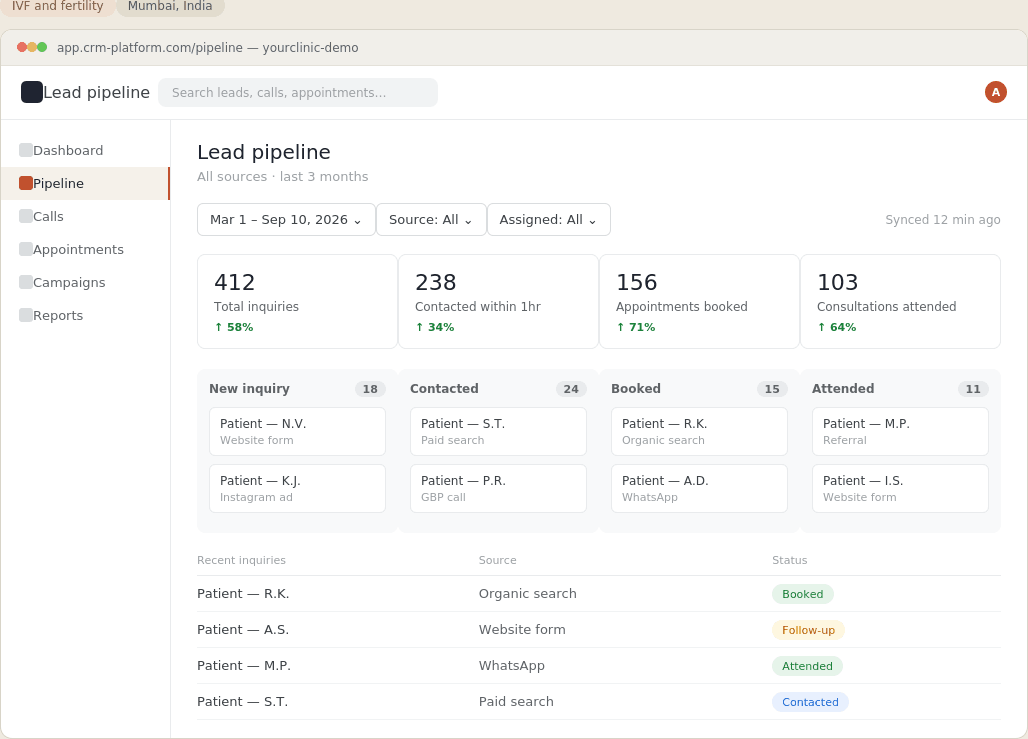Open the 412 Total inquiries card
Screen dimensions: 1028x739
297,302
